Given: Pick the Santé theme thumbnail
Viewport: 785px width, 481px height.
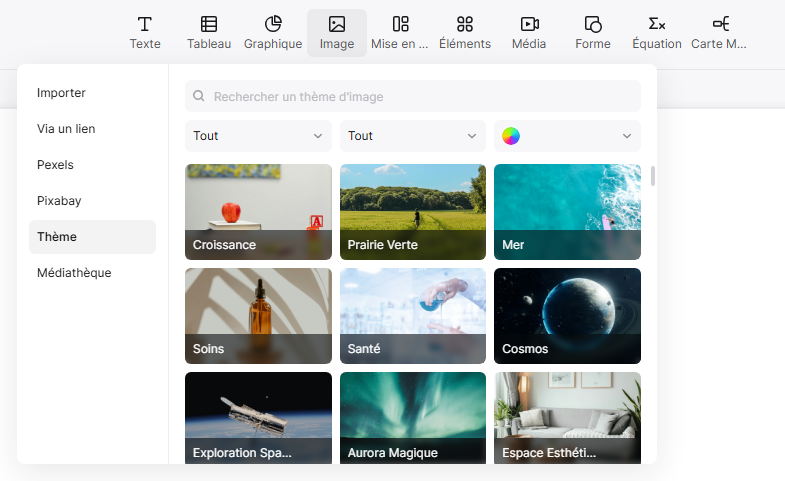Looking at the screenshot, I should pyautogui.click(x=413, y=316).
